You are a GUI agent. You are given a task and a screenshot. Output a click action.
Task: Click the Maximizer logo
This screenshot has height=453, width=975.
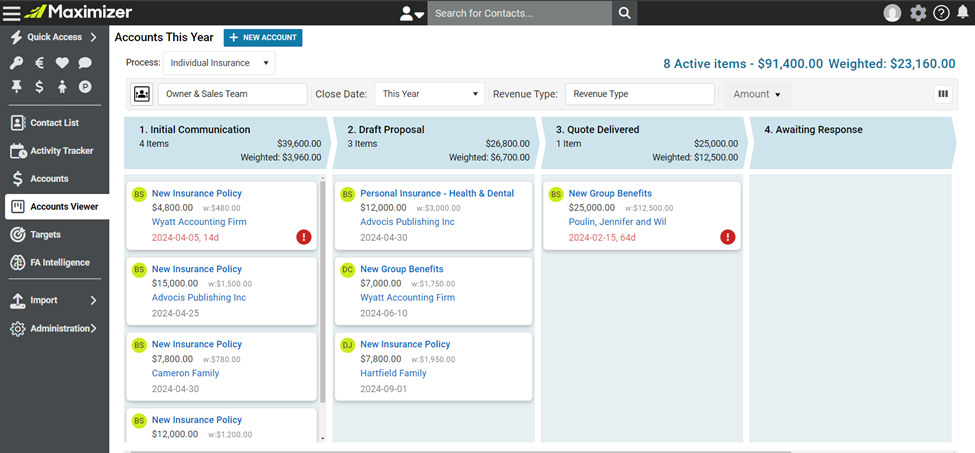tap(79, 12)
